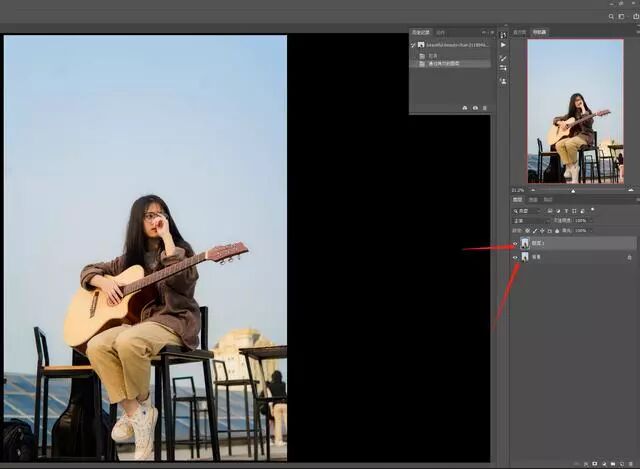Open the layer filter type dropdown
The width and height of the screenshot is (640, 469).
click(x=527, y=211)
